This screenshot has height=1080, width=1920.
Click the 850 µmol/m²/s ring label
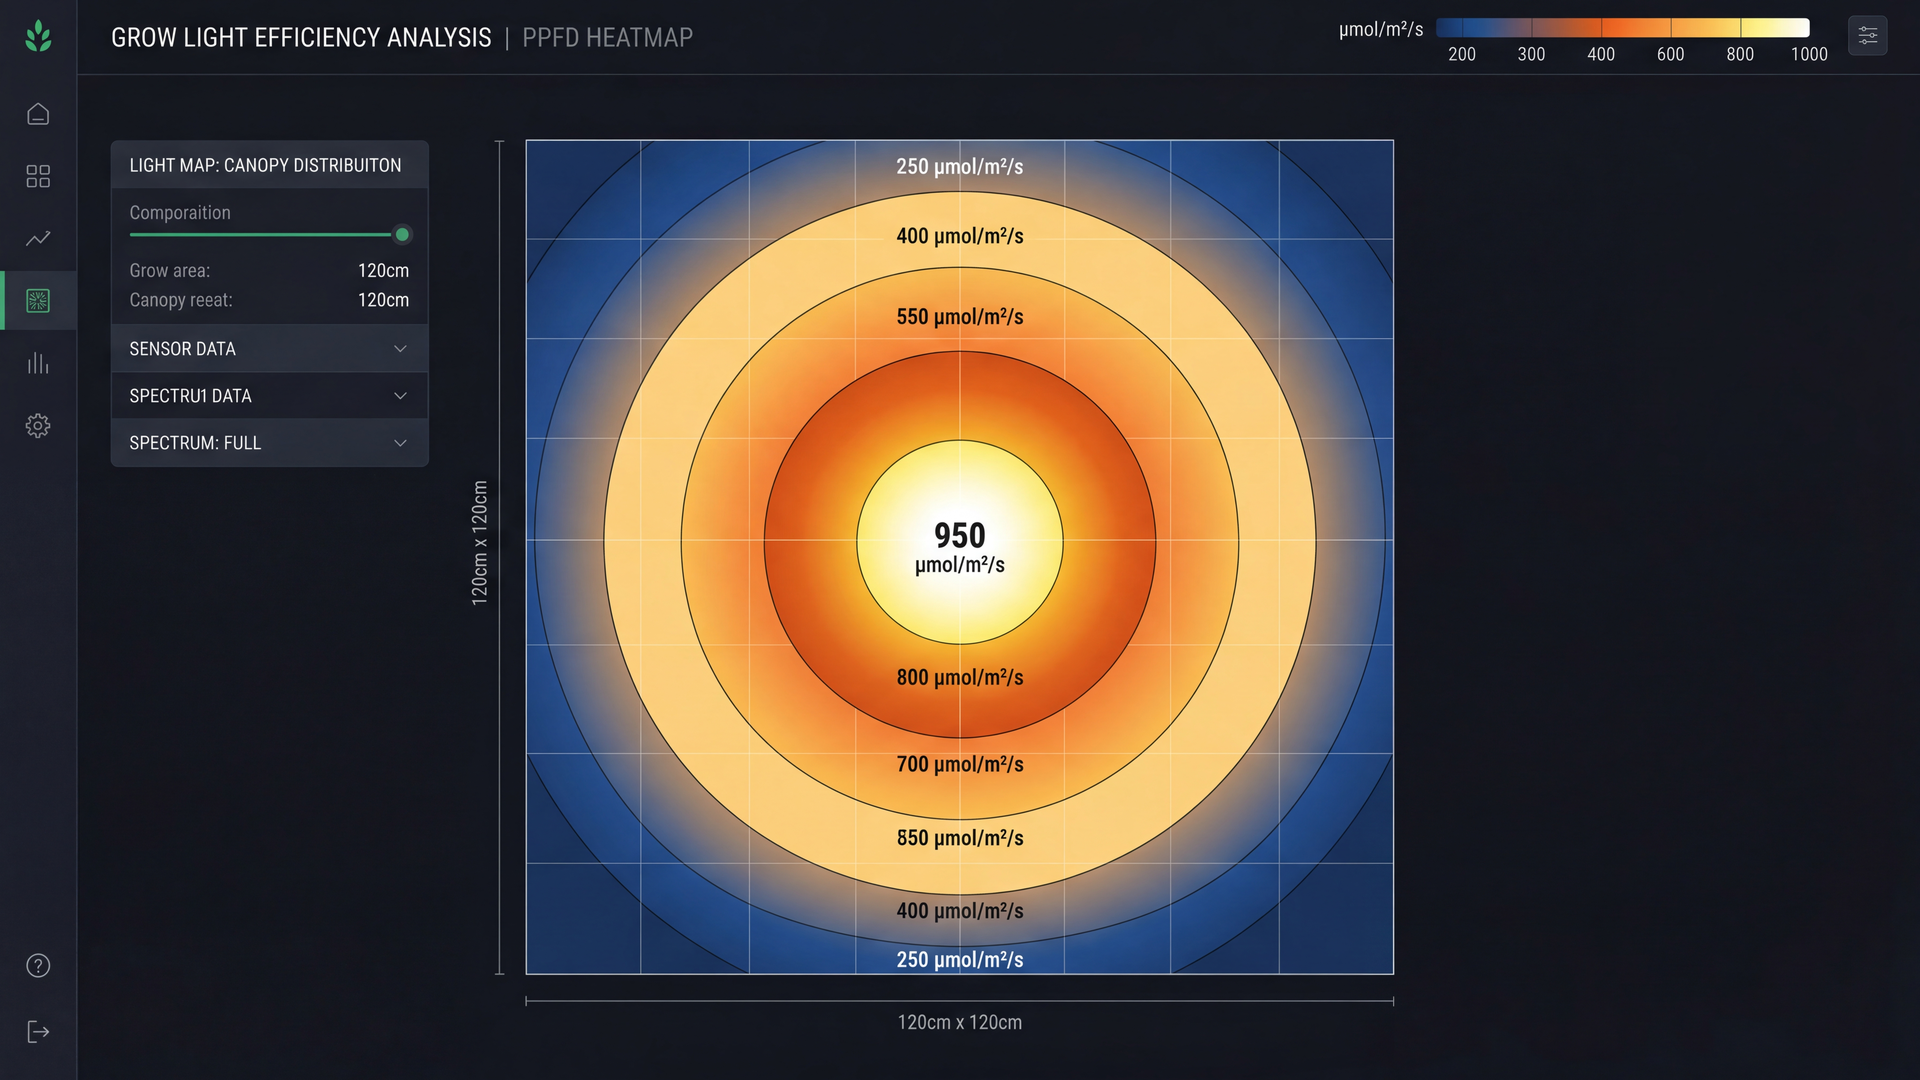[x=960, y=838]
